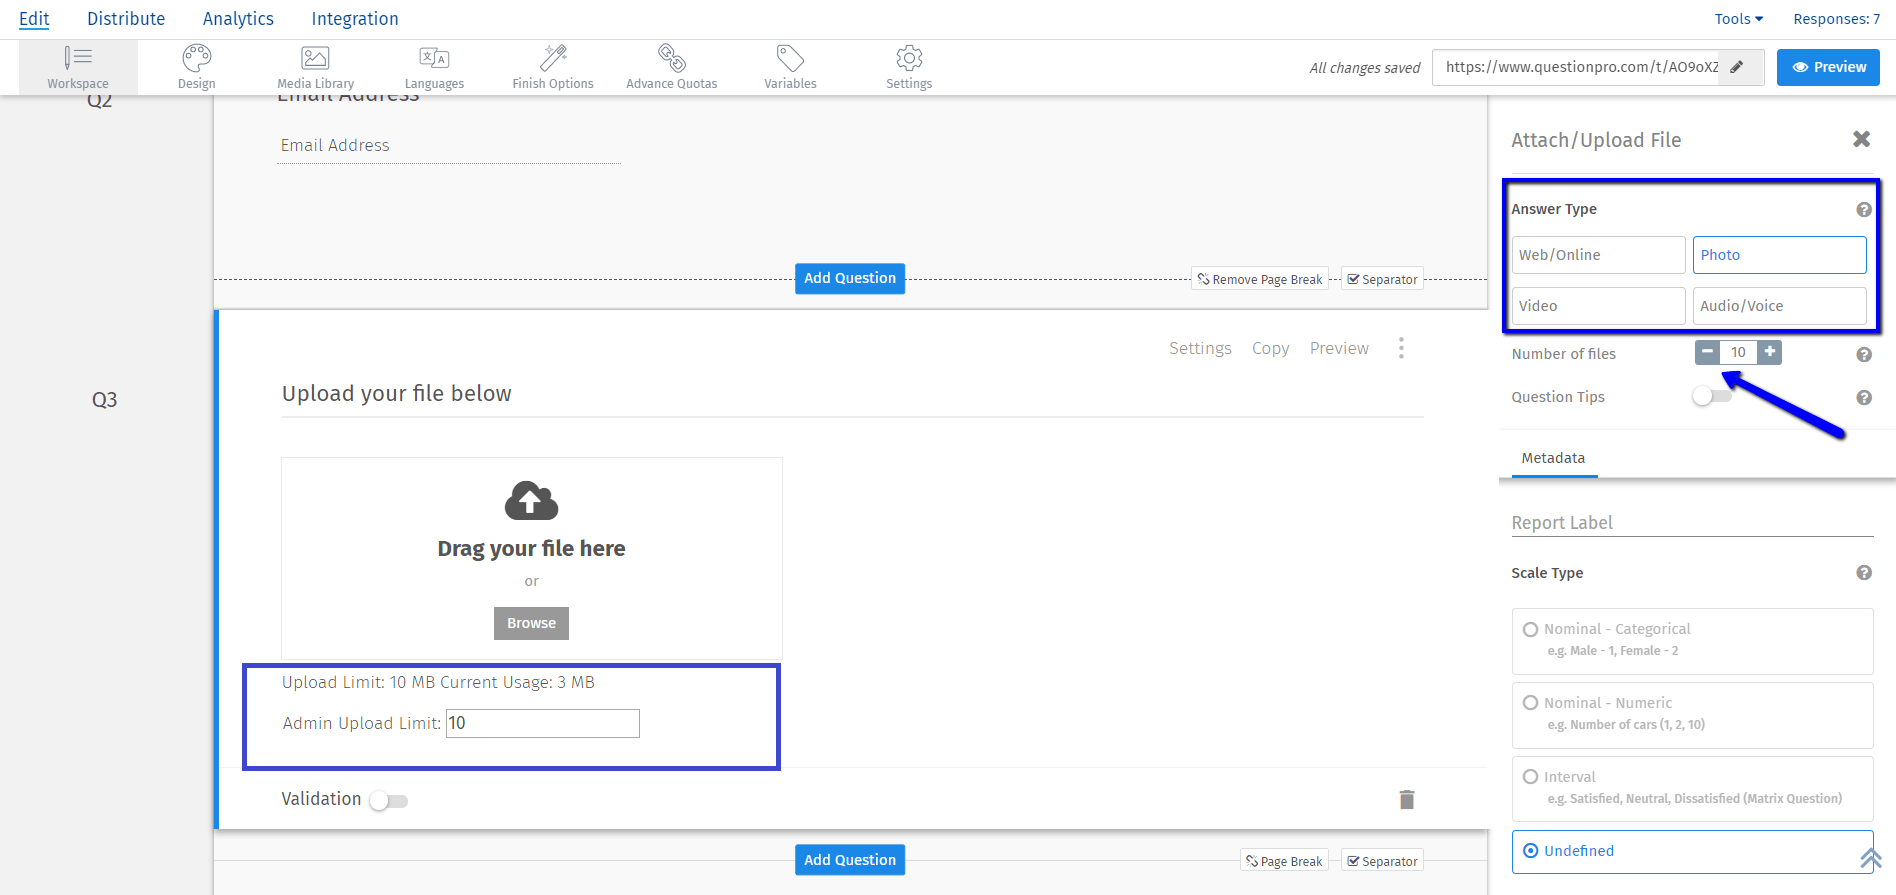The width and height of the screenshot is (1896, 895).
Task: Insert Page Break after Q3
Action: pos(1284,861)
